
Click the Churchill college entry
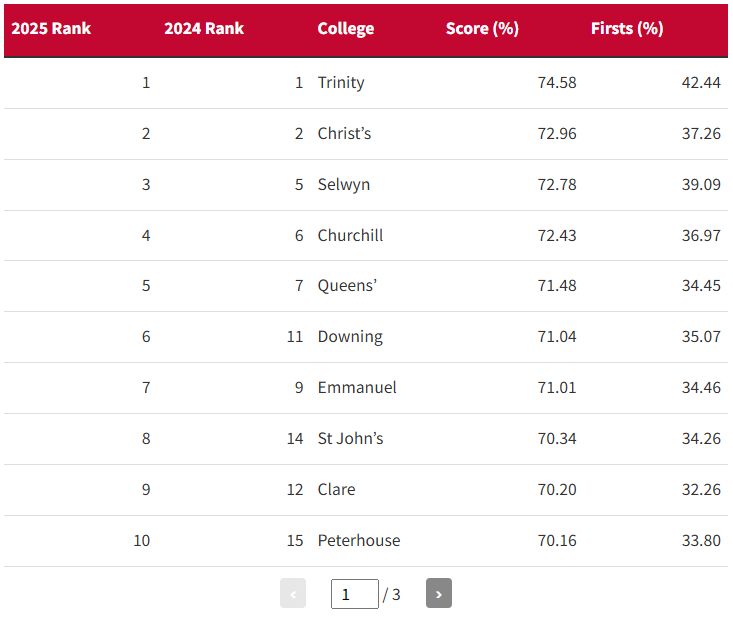[350, 236]
